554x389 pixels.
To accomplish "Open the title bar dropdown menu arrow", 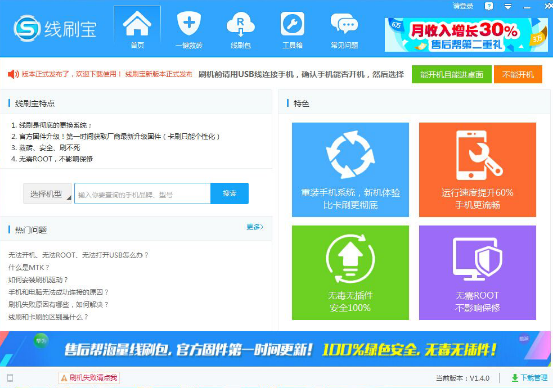I will pos(508,6).
